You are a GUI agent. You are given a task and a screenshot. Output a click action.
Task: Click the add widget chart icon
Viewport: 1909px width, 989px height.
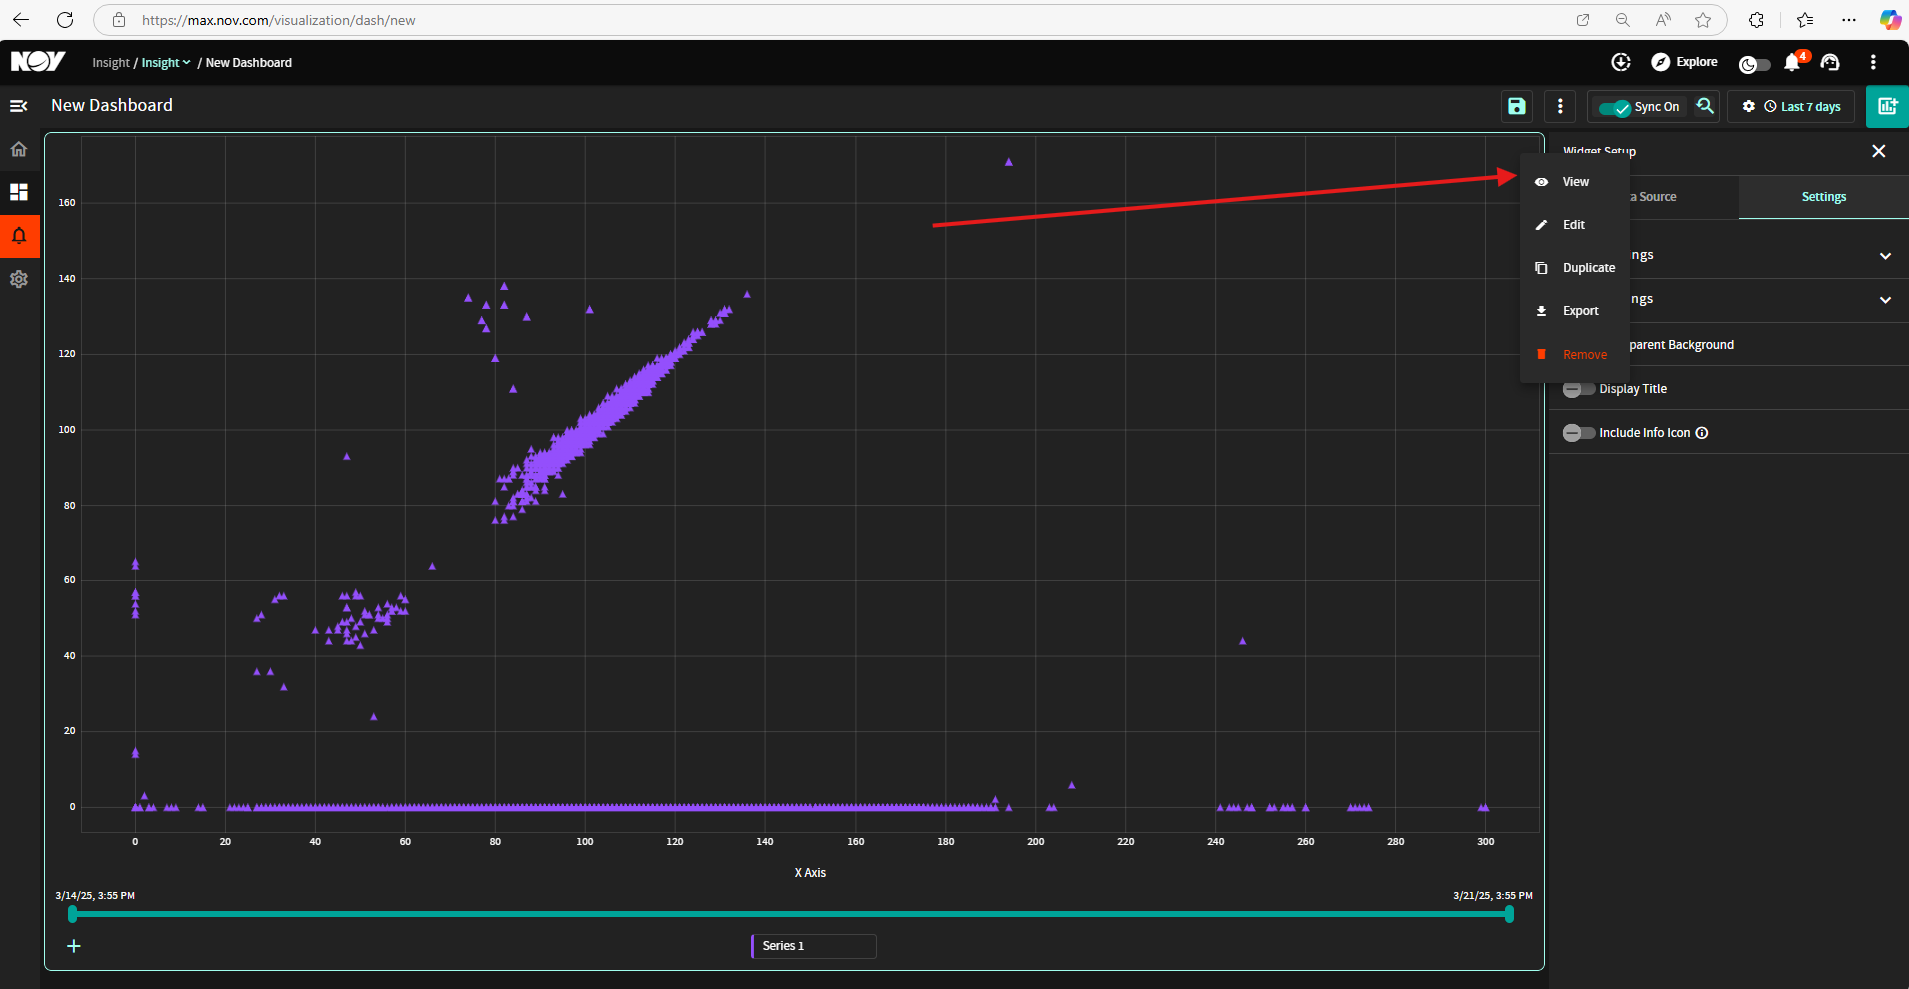coord(1887,106)
